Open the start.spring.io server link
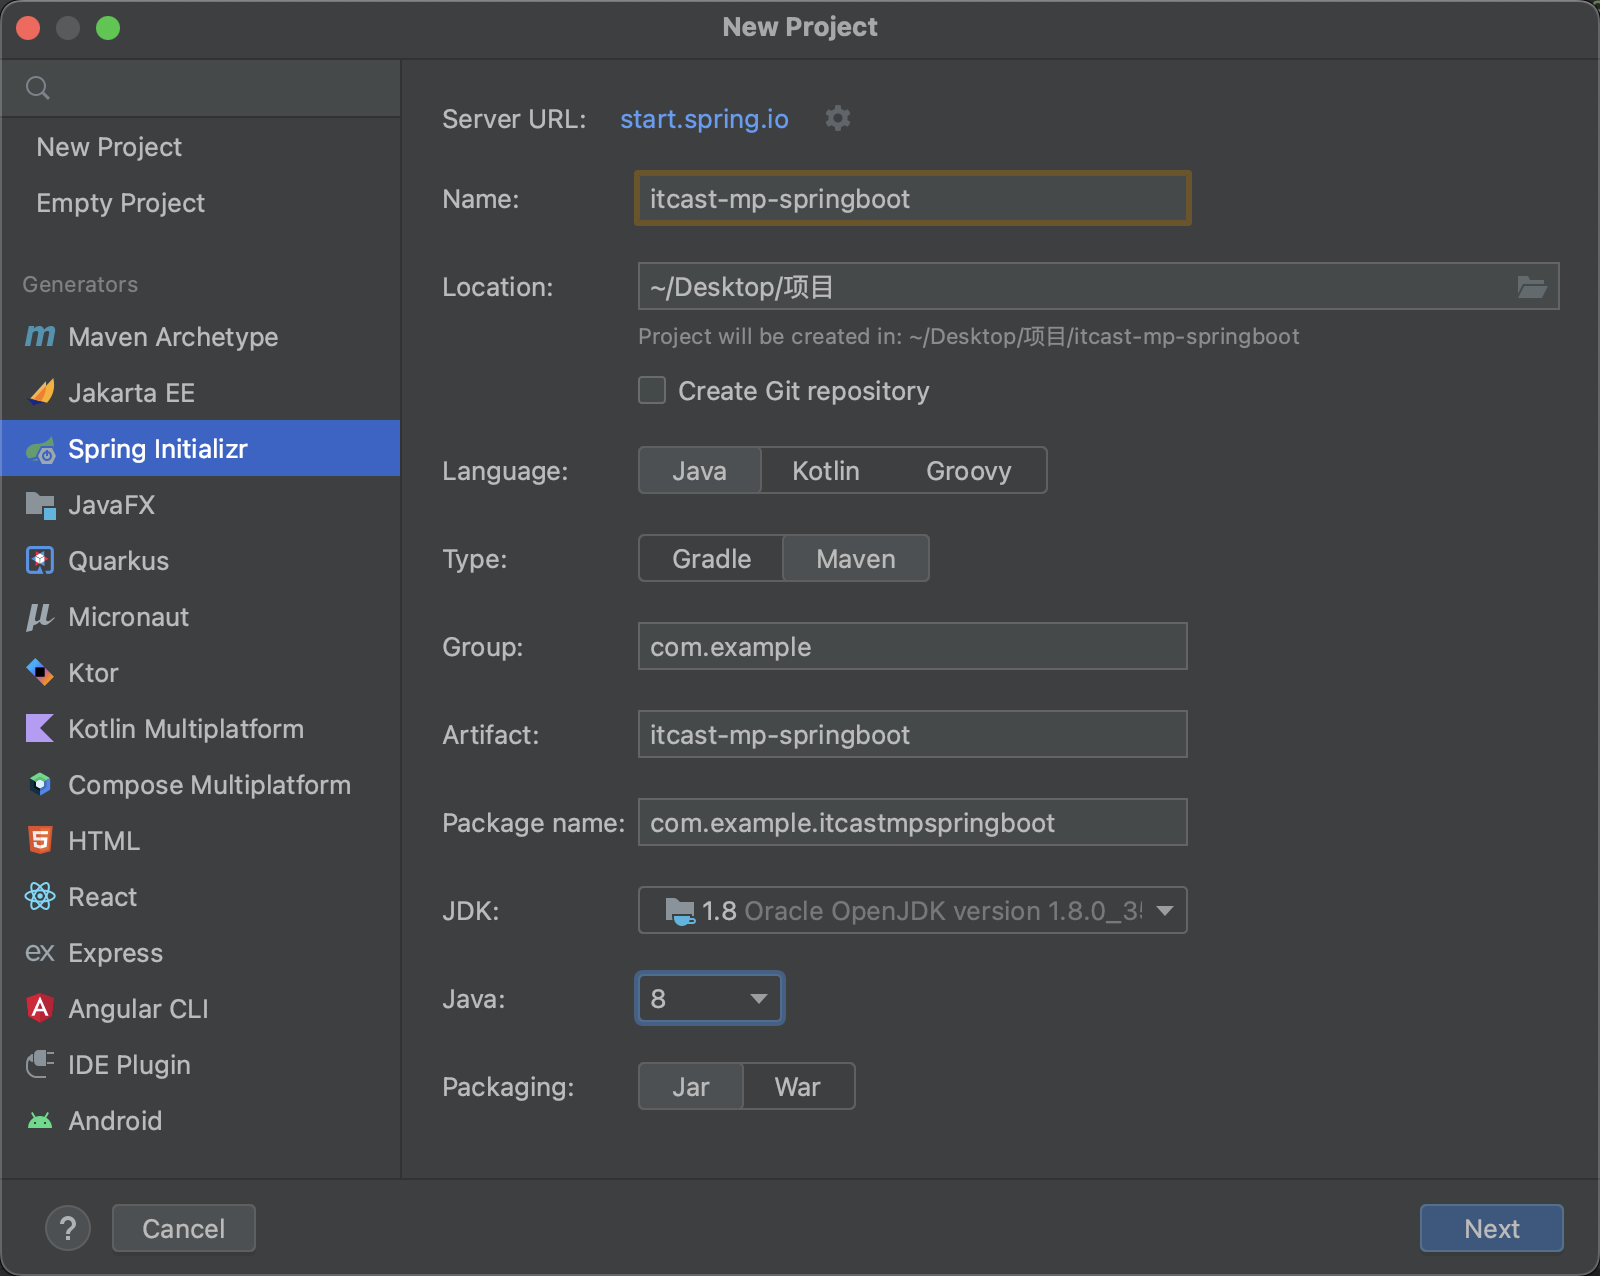The image size is (1600, 1276). (704, 119)
